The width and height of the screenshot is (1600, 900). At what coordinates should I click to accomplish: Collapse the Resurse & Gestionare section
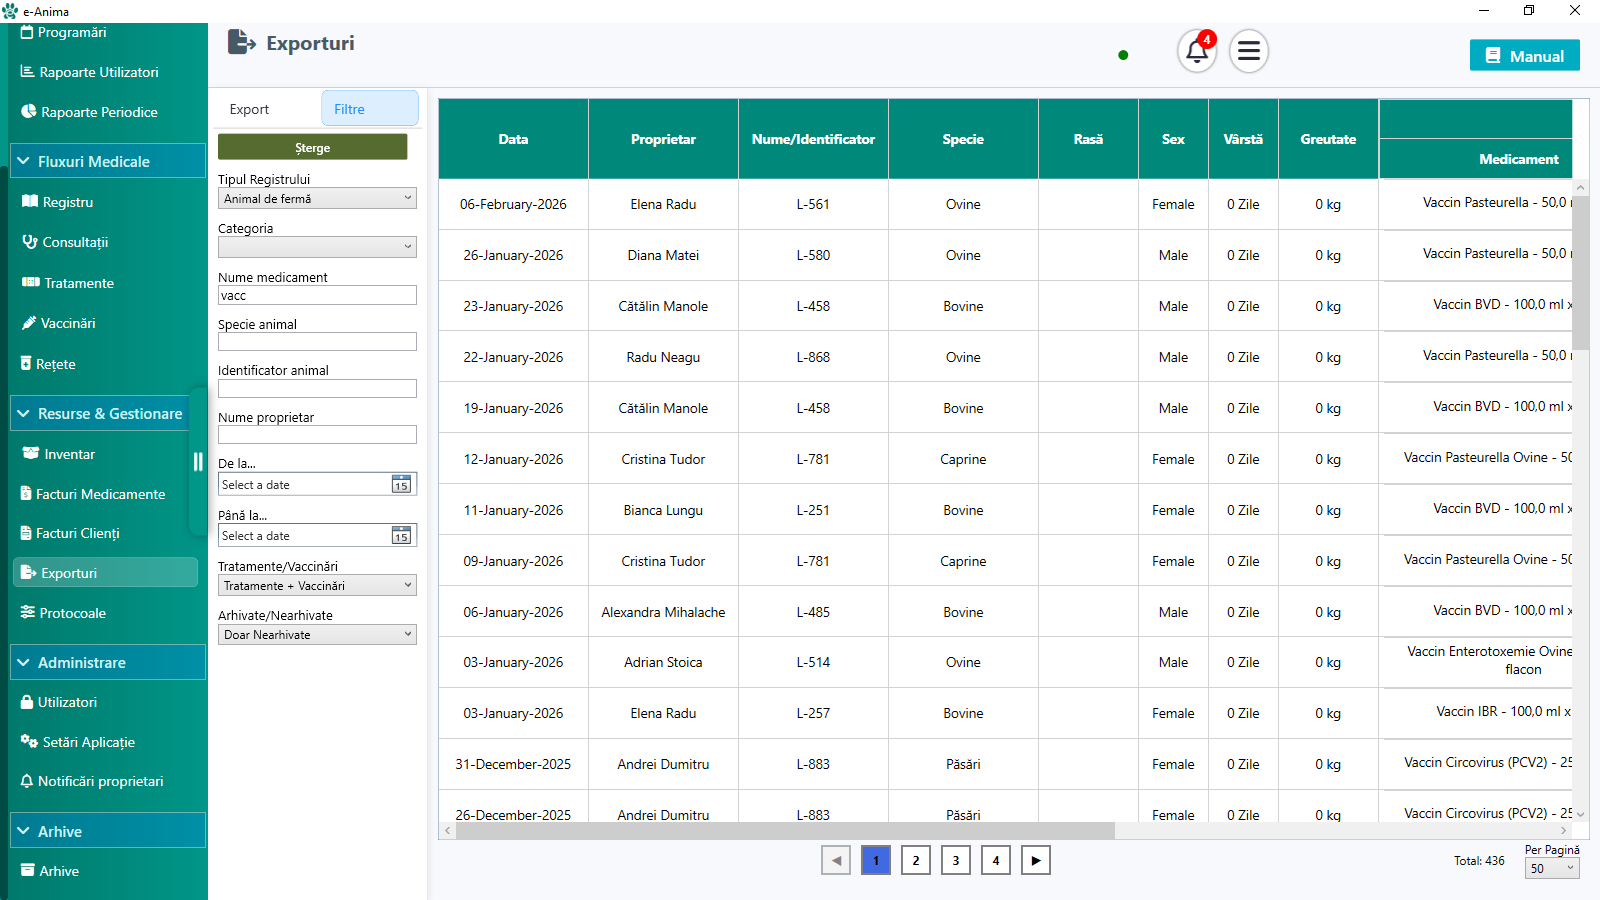coord(24,413)
